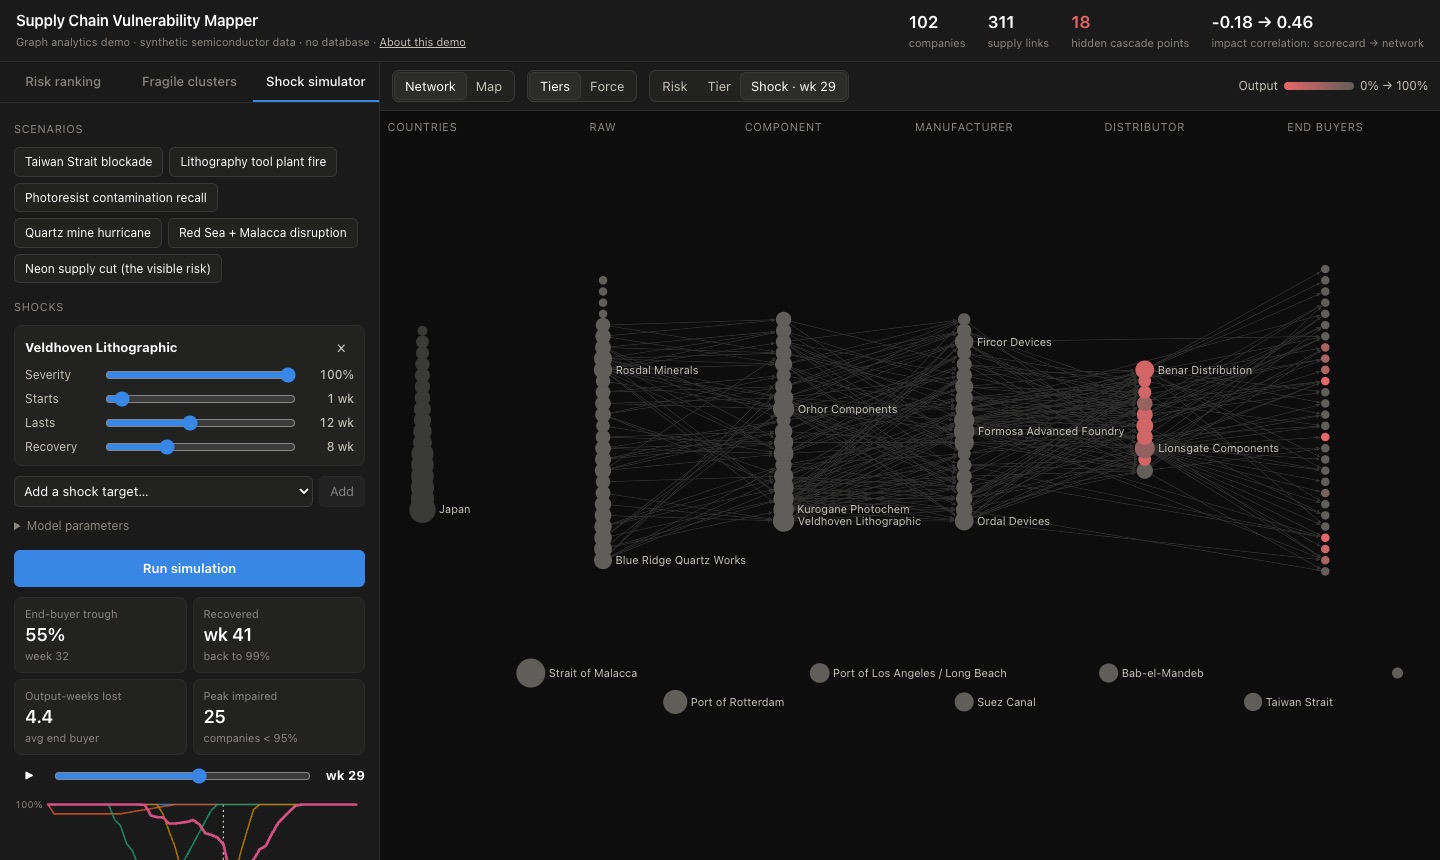Select the Benar Distribution node
Image resolution: width=1440 pixels, height=860 pixels.
click(1145, 370)
